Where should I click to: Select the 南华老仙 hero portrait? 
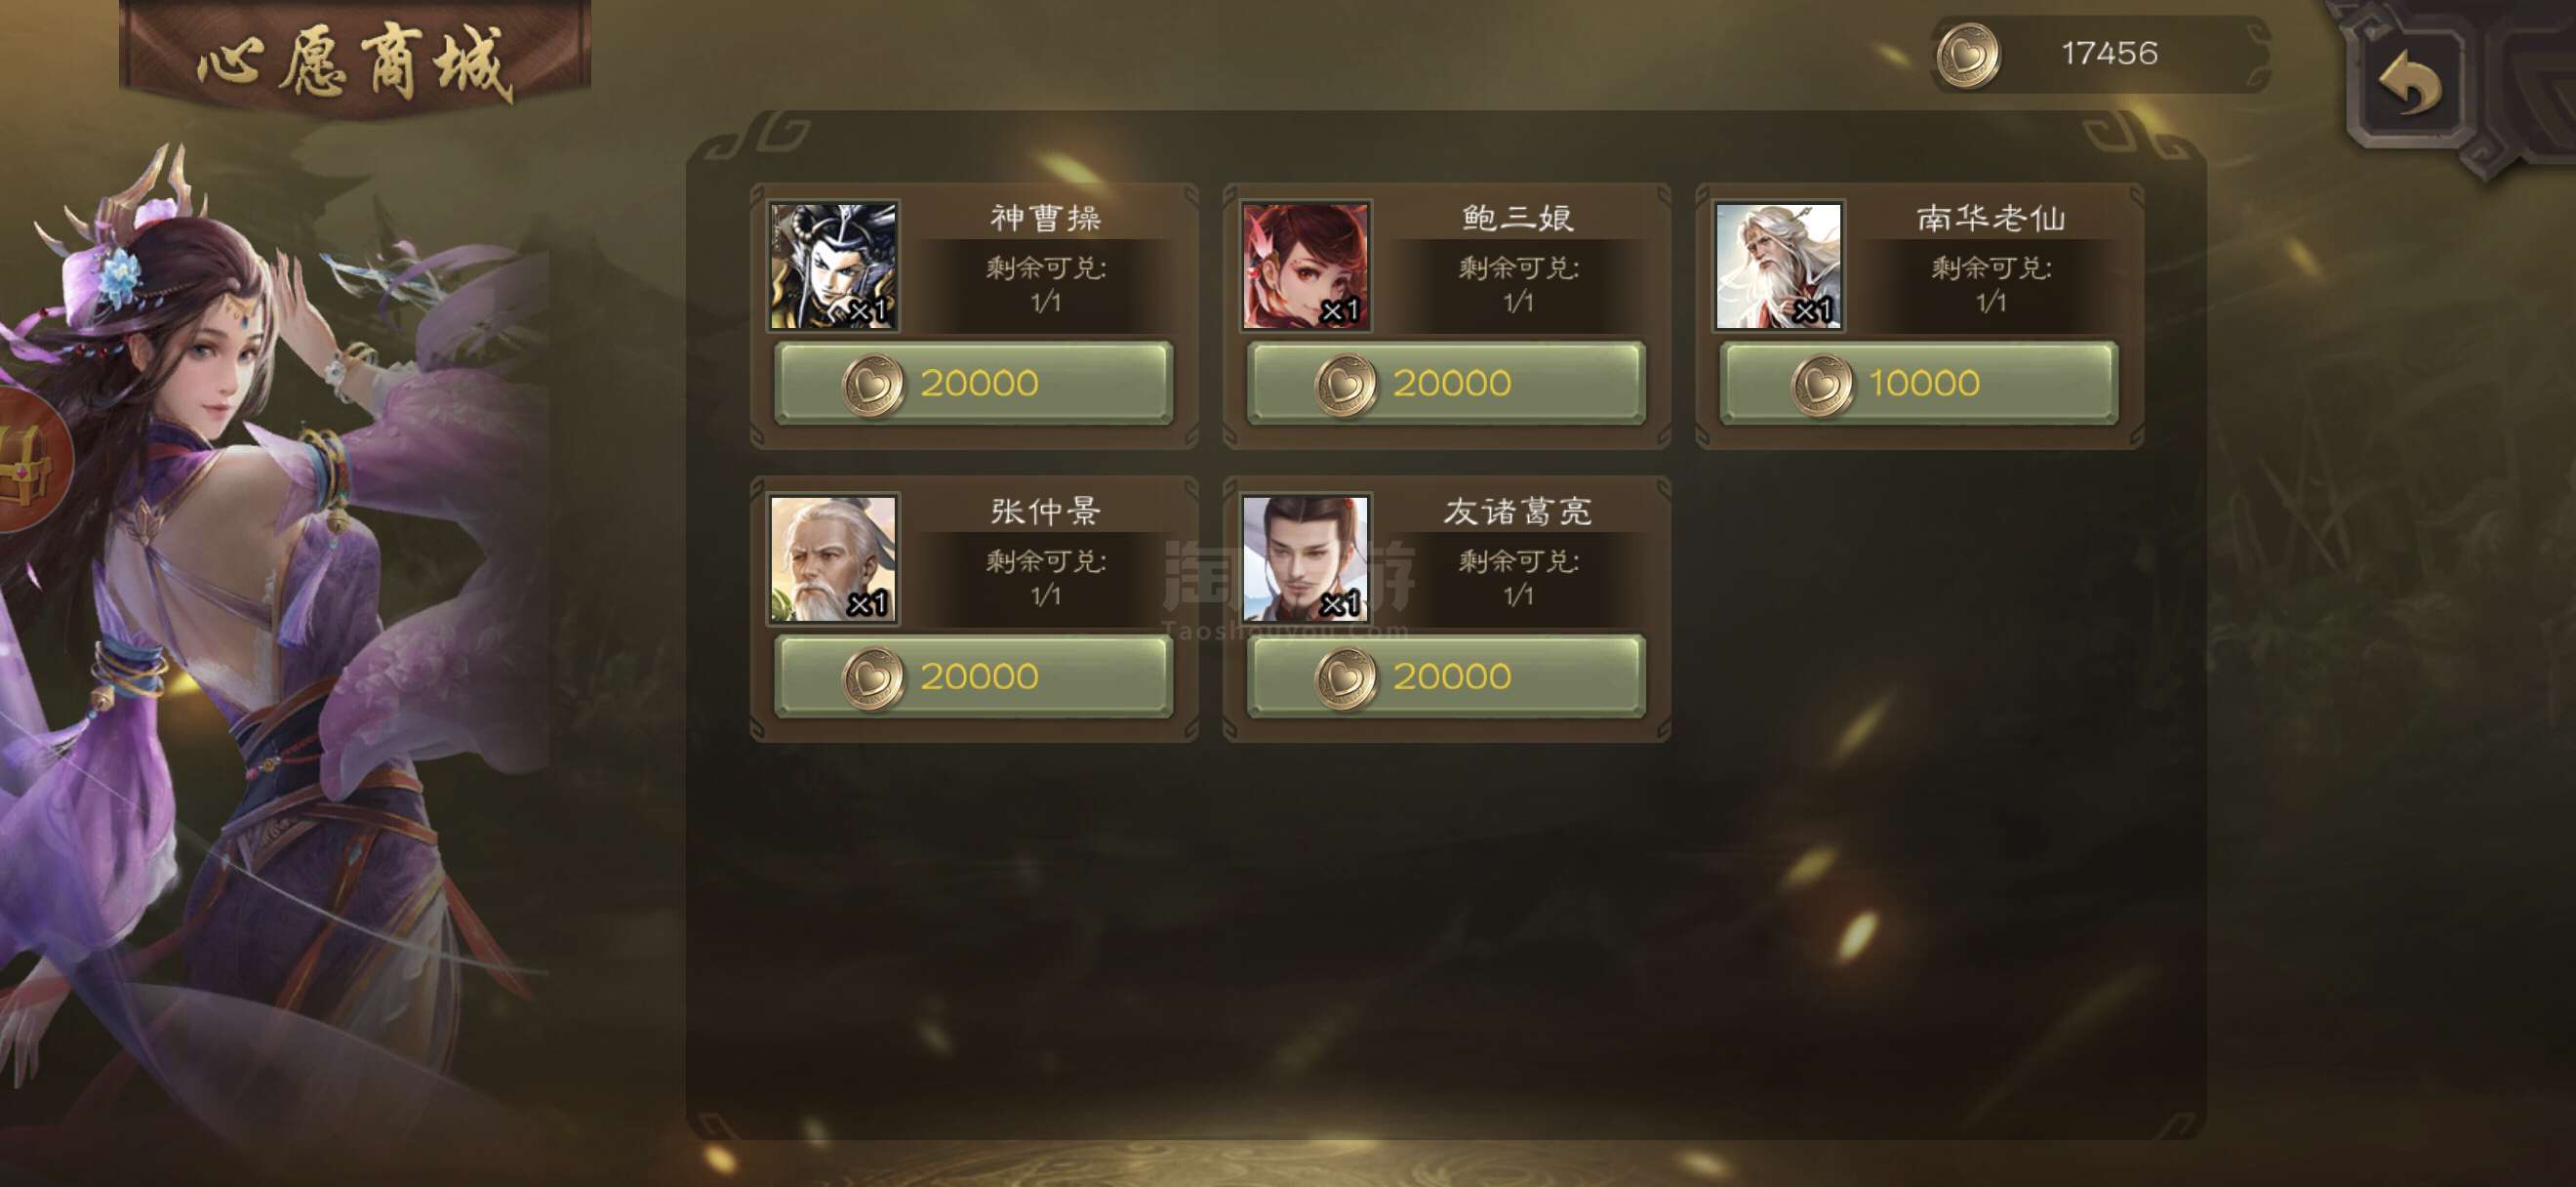click(x=1778, y=266)
